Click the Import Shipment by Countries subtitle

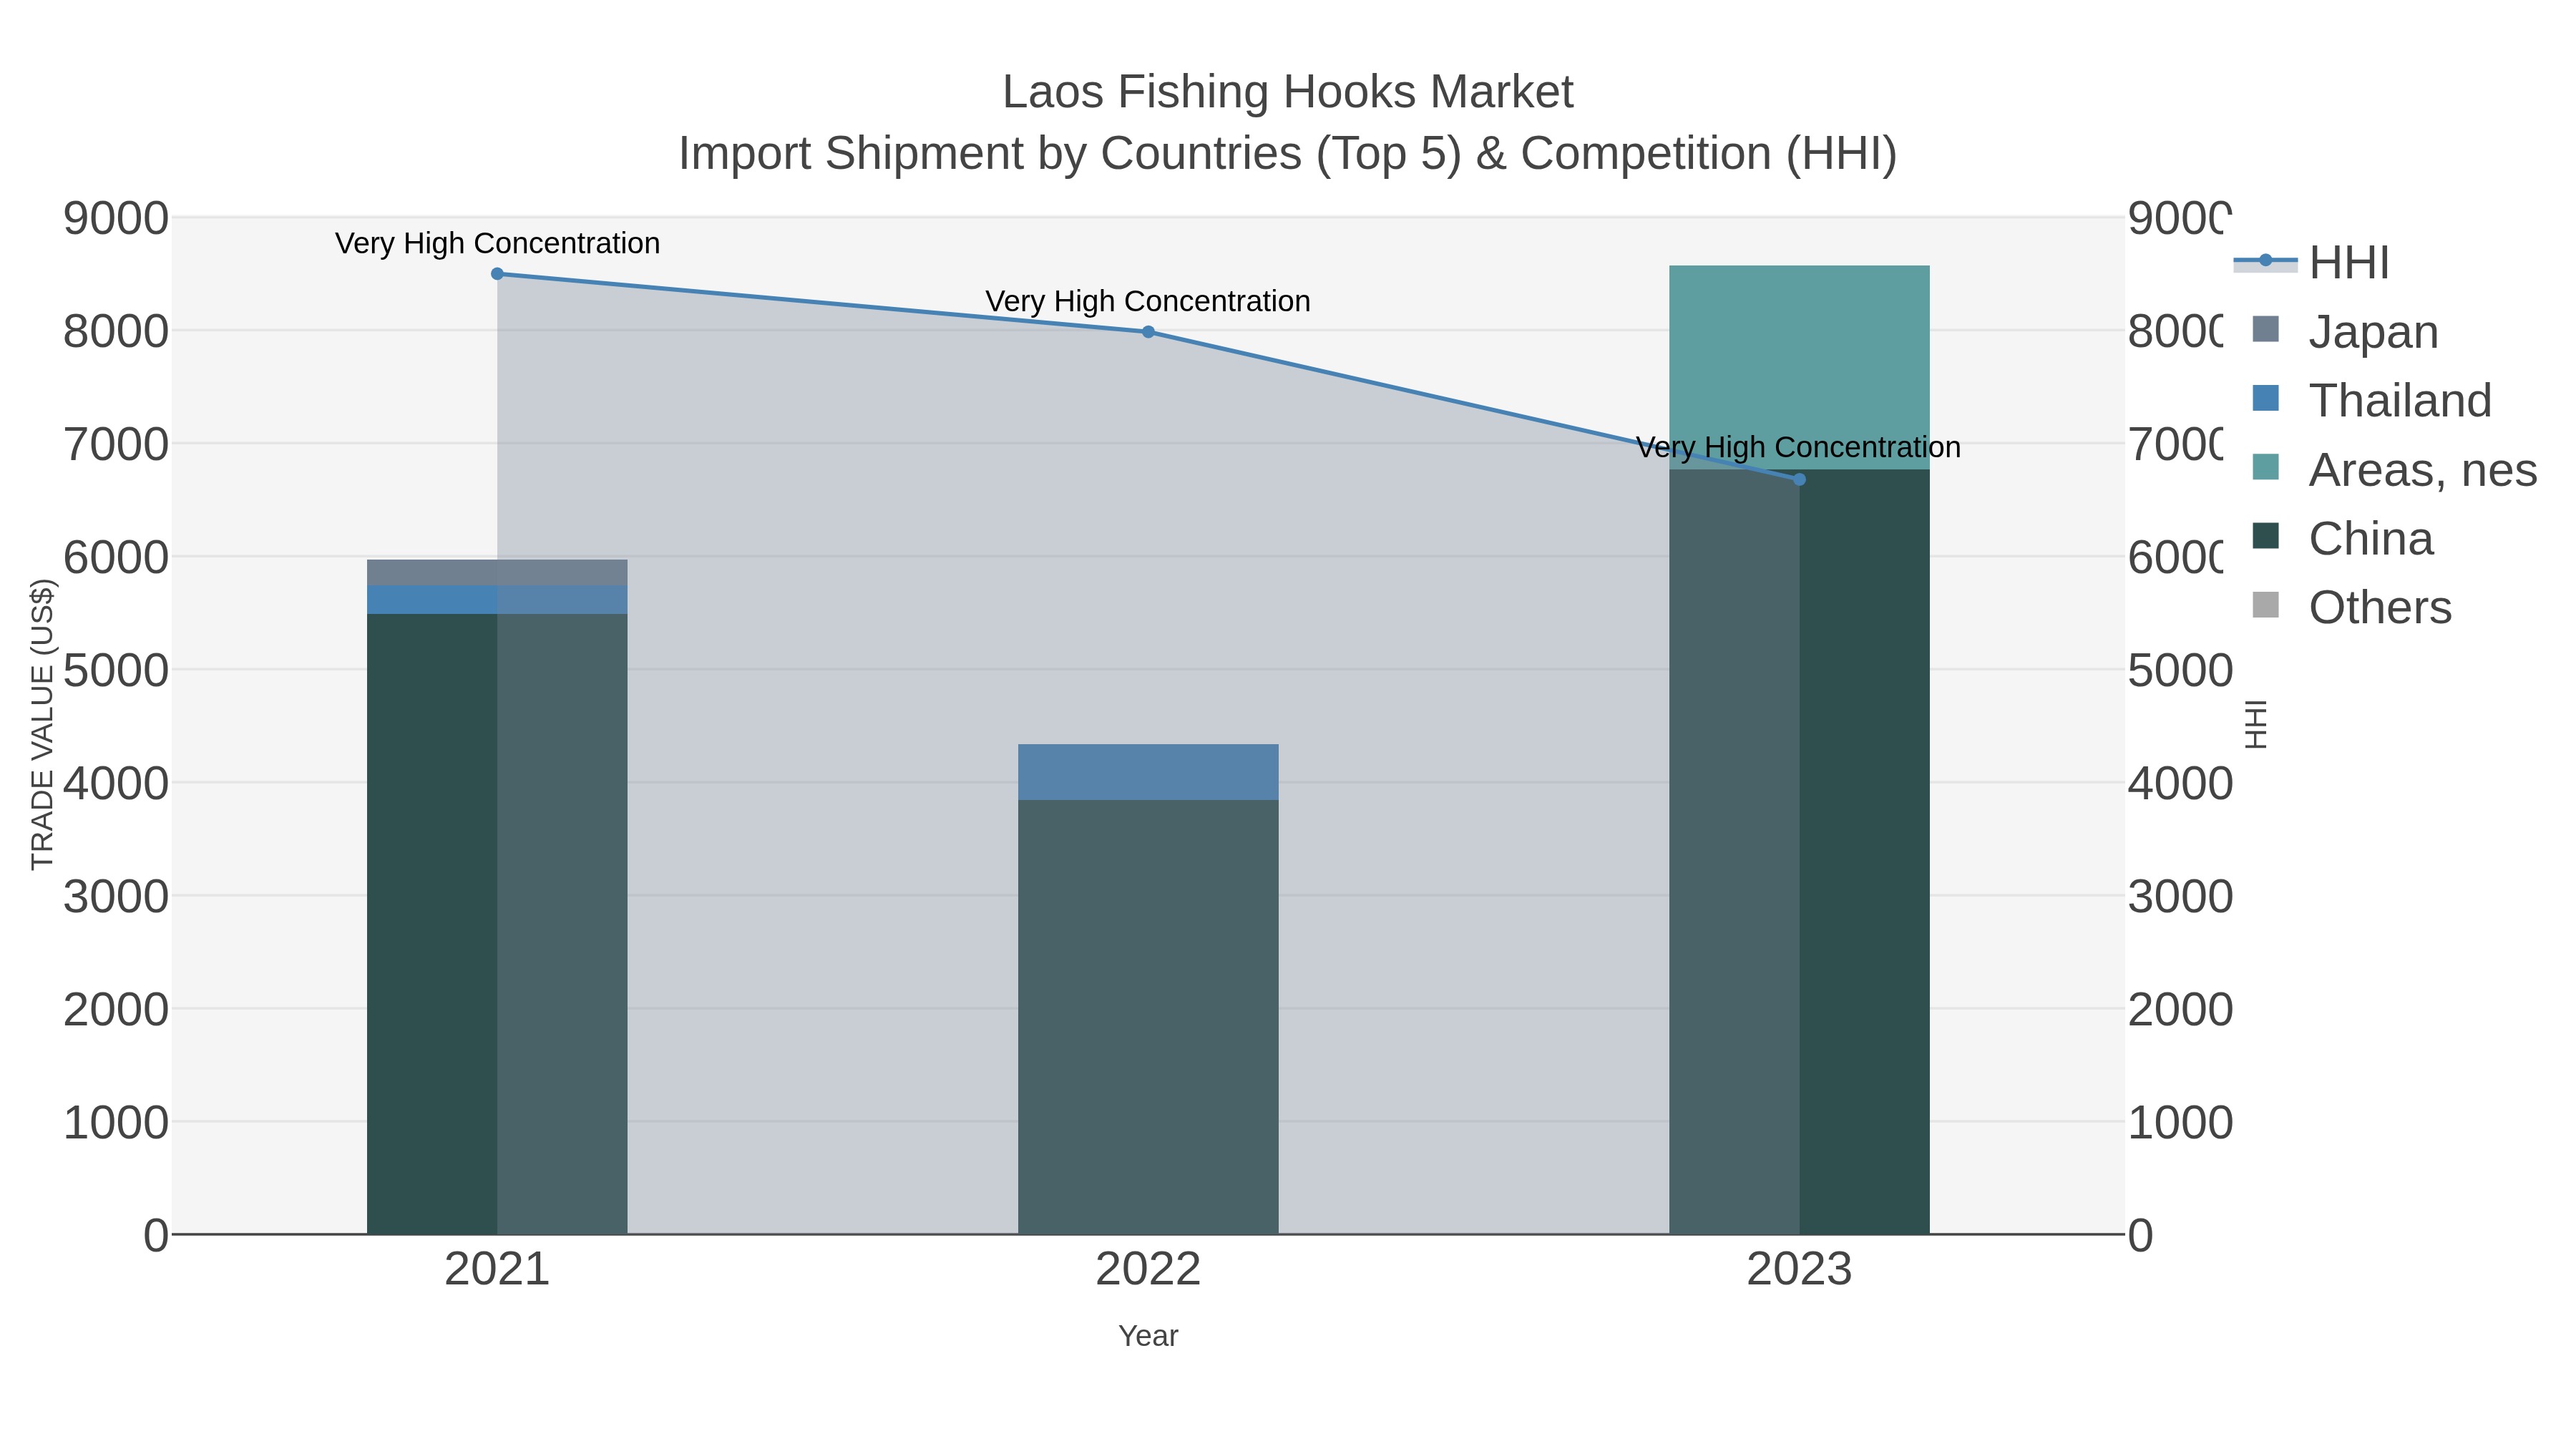tap(1288, 154)
